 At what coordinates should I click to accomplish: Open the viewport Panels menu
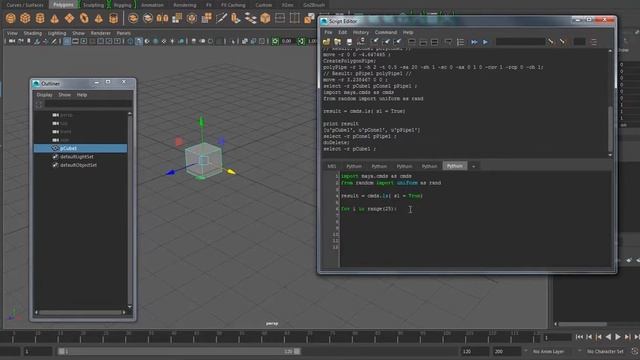point(124,33)
